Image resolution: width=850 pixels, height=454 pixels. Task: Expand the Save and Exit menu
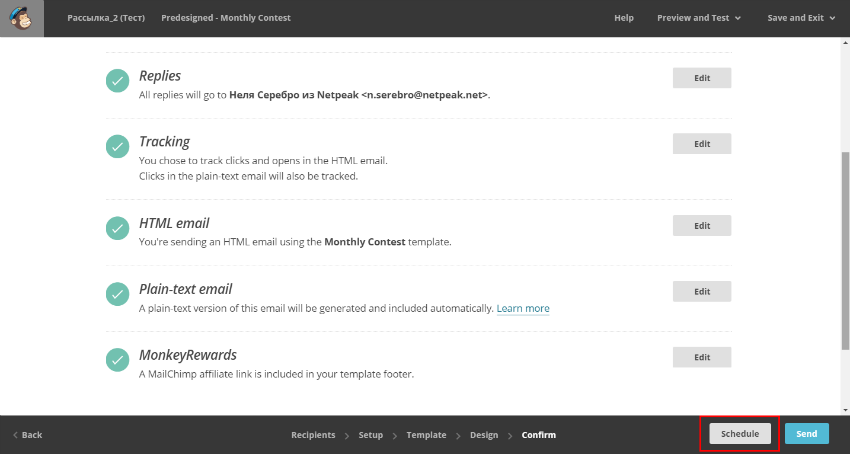(801, 18)
